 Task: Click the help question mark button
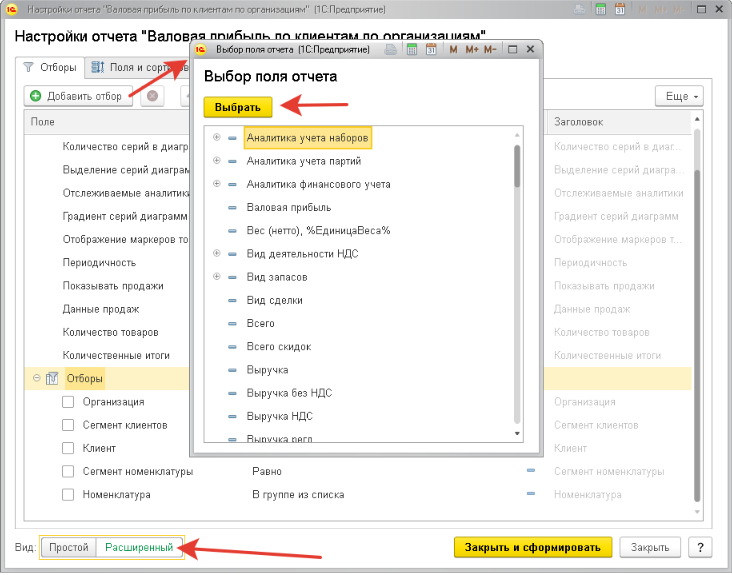(x=700, y=547)
